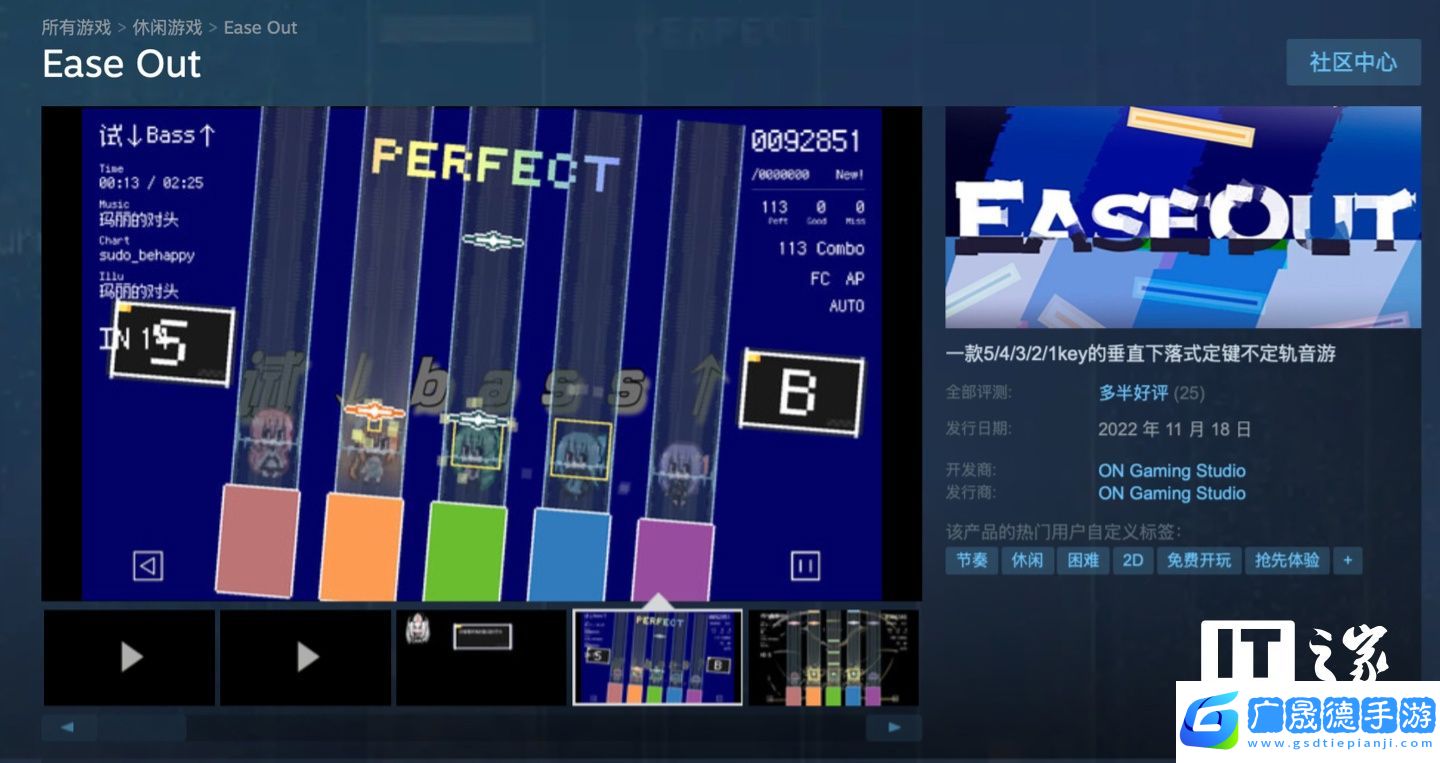Click the main gameplay screenshot
The image size is (1440, 763).
click(481, 354)
